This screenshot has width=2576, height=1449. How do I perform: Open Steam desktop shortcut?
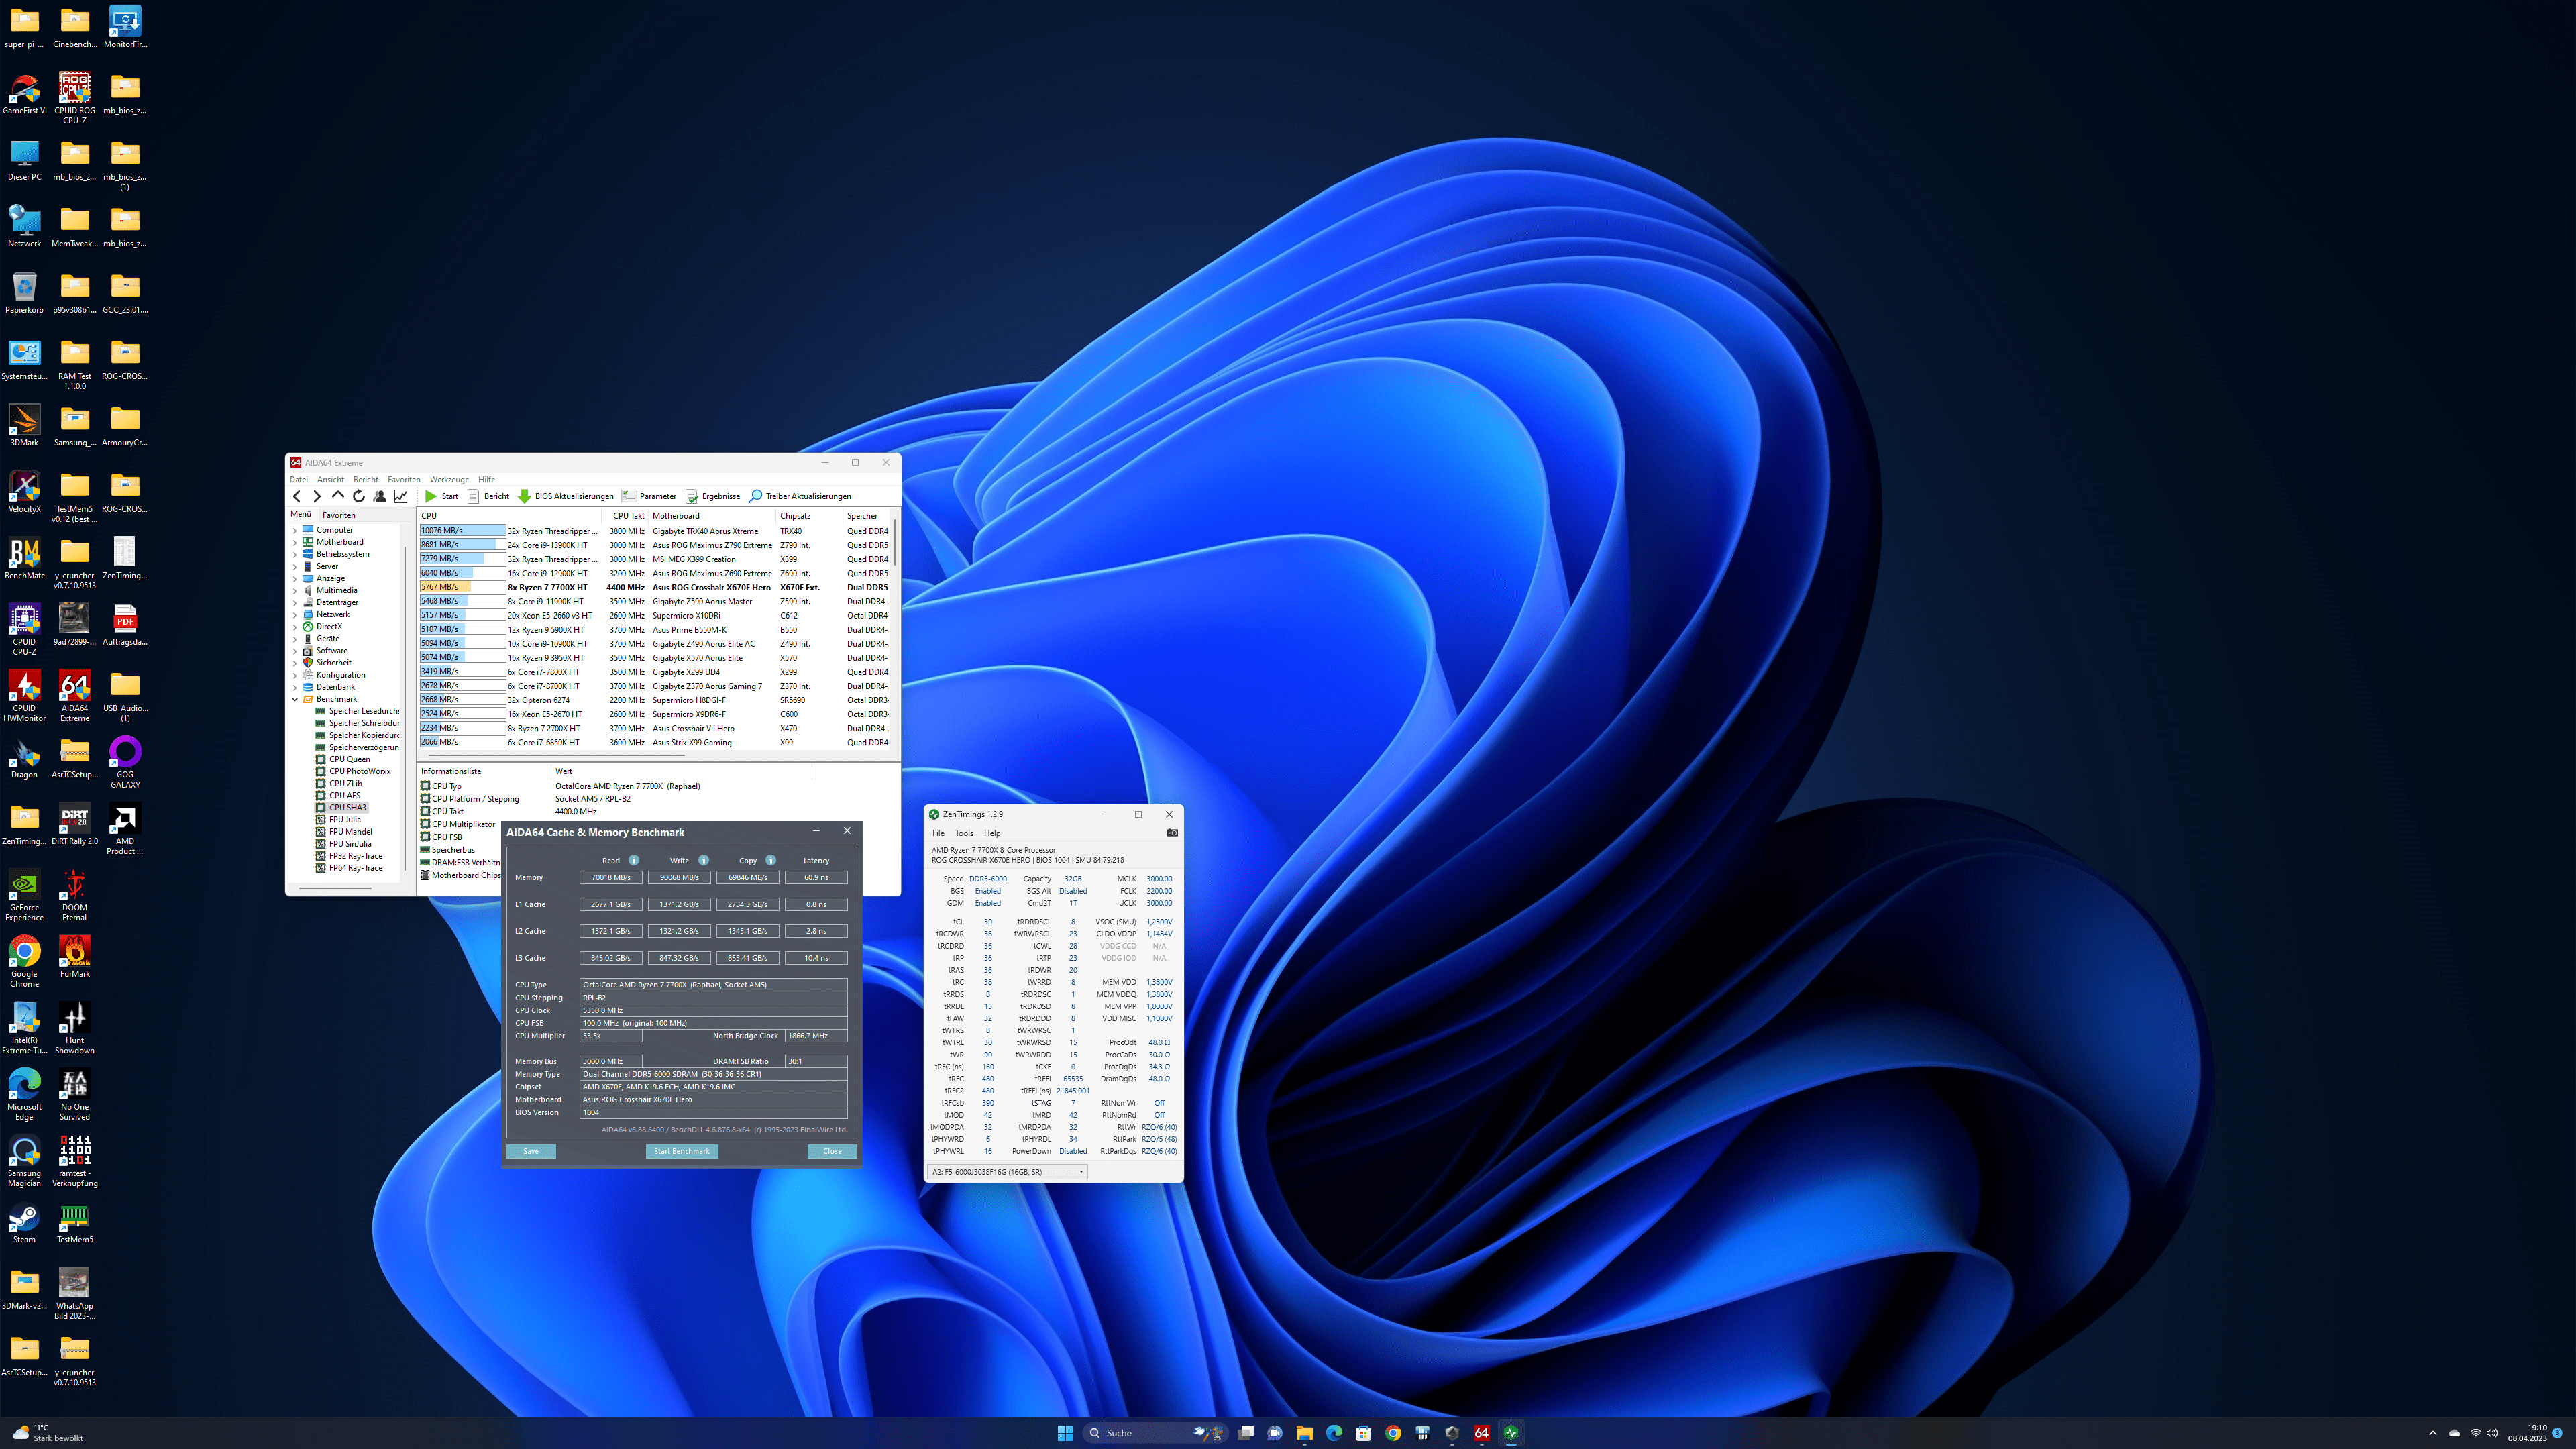(24, 1222)
